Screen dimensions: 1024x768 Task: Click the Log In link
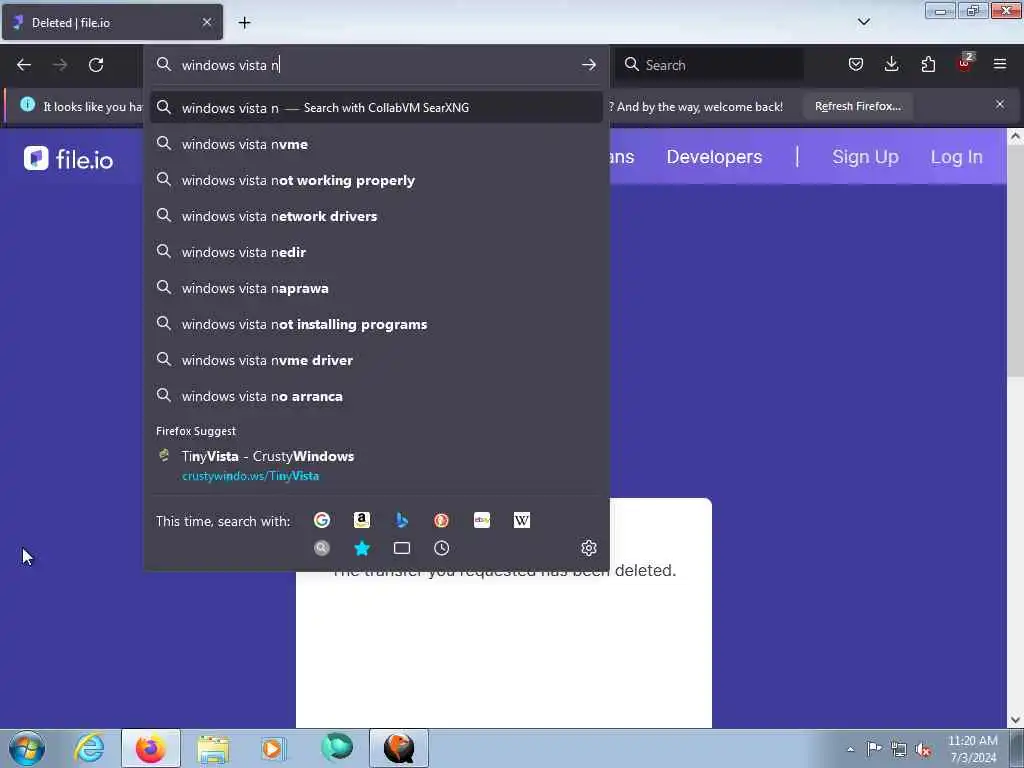click(x=957, y=157)
